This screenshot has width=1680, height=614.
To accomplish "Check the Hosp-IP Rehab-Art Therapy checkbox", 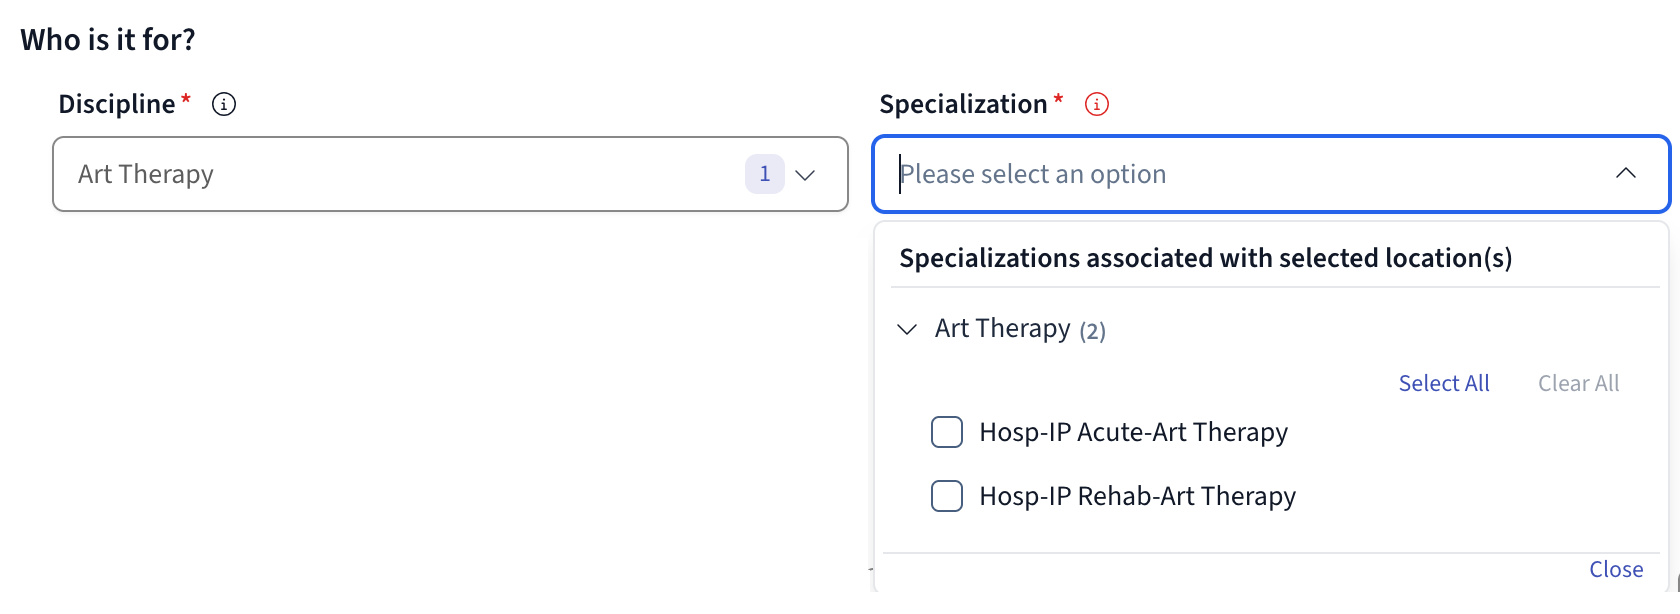I will (947, 496).
